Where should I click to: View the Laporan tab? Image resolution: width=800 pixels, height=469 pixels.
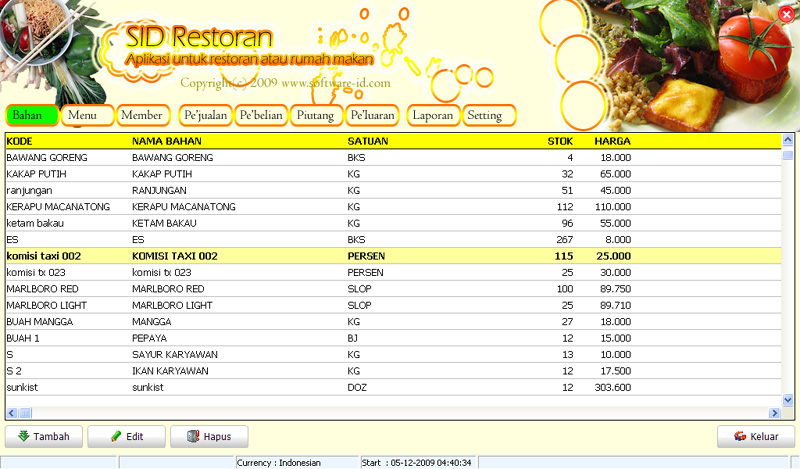(x=433, y=115)
